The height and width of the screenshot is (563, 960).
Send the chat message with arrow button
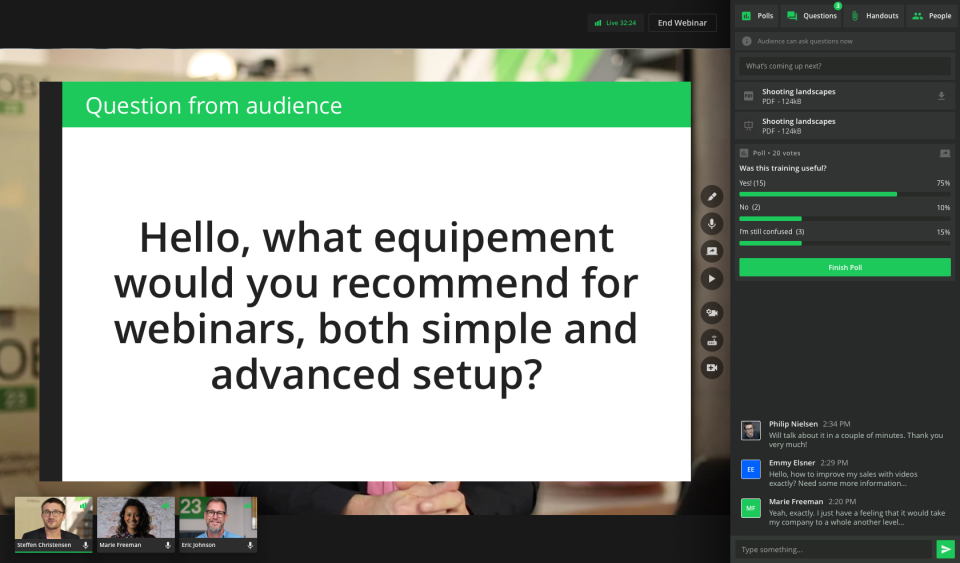pyautogui.click(x=945, y=549)
